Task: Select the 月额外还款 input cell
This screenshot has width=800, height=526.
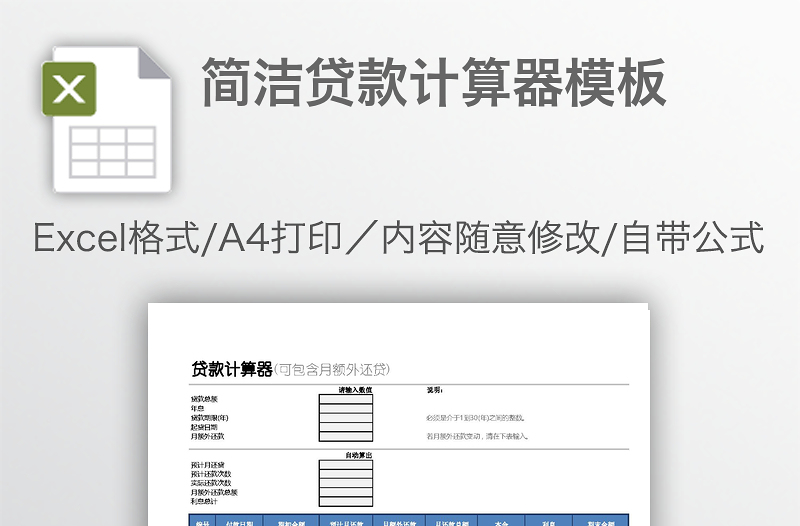Action: tap(346, 437)
